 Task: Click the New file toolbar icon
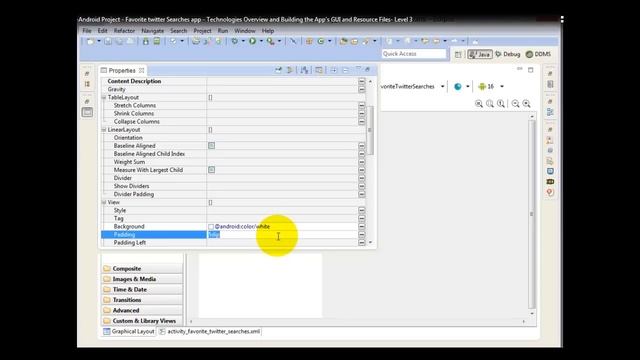click(x=91, y=41)
